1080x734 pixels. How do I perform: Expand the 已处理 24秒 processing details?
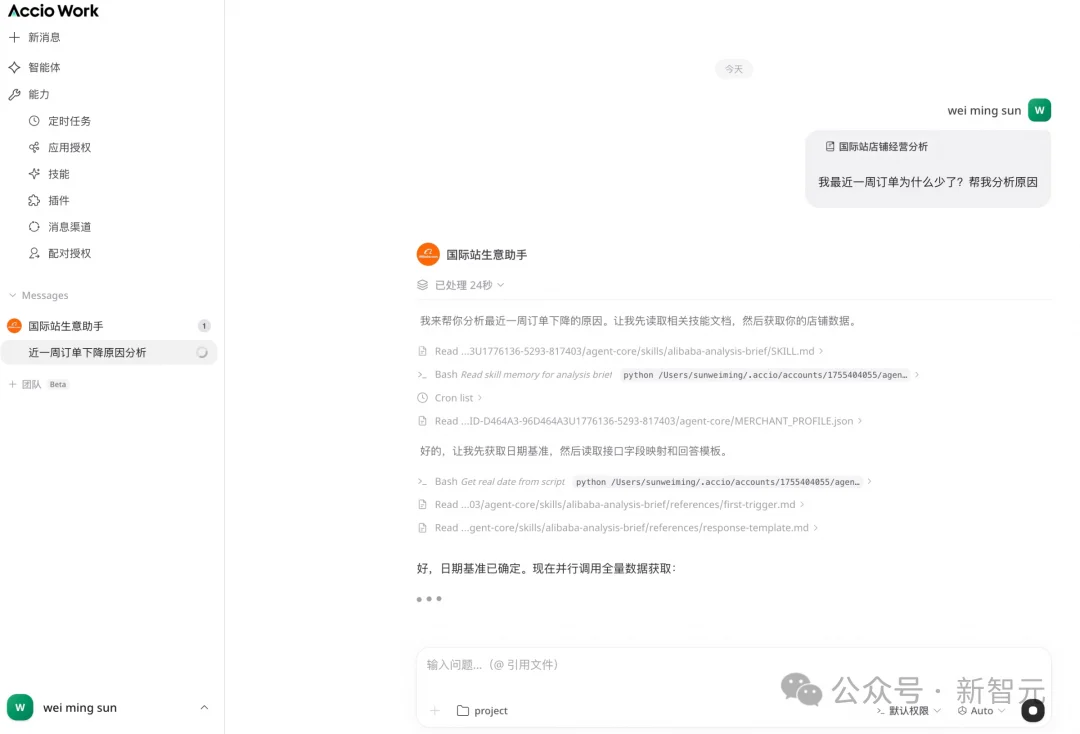pyautogui.click(x=461, y=284)
